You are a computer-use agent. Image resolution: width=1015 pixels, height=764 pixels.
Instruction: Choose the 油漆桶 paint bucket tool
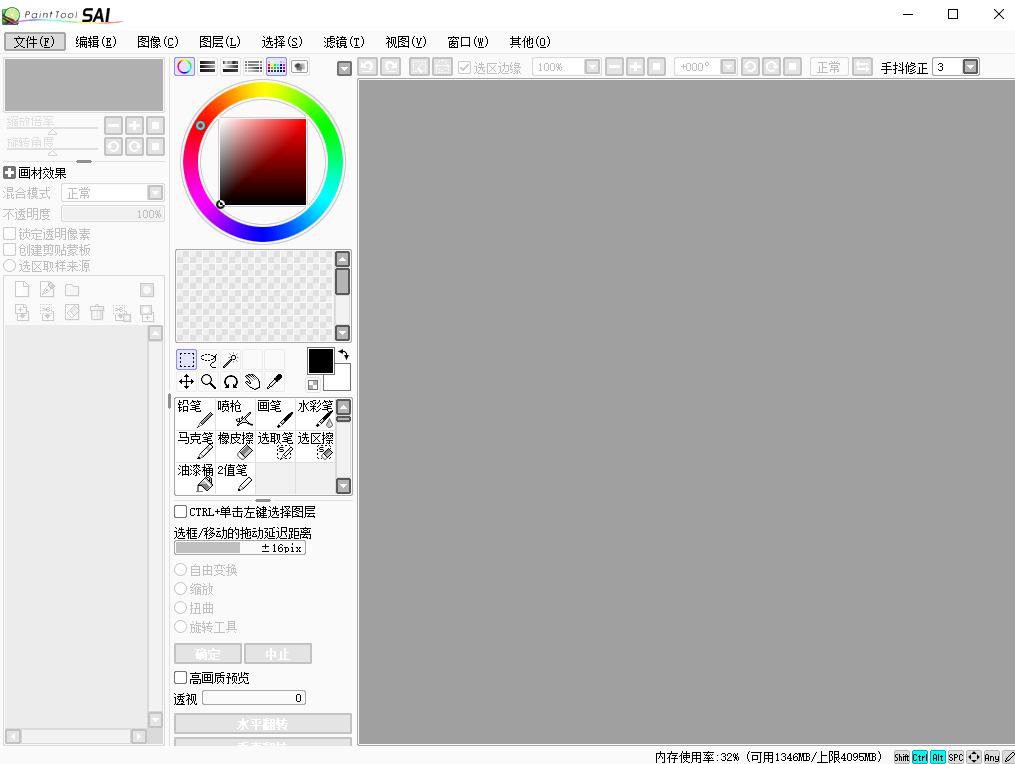(195, 477)
